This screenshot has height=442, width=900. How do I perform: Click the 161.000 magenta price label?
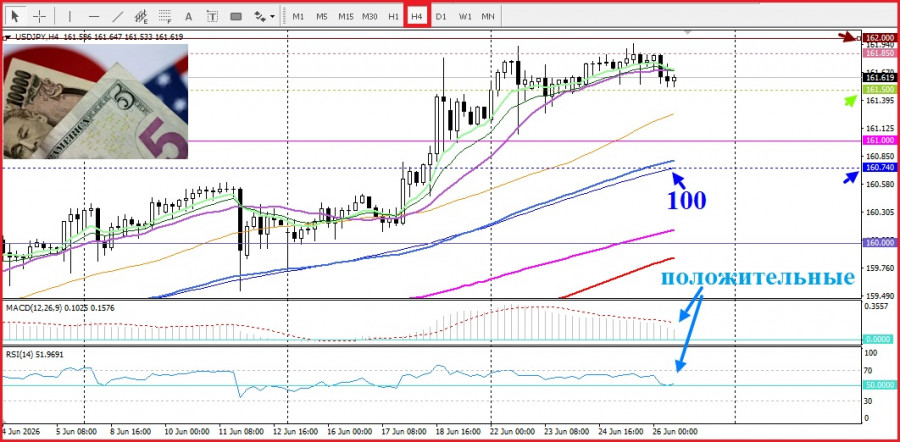point(879,141)
